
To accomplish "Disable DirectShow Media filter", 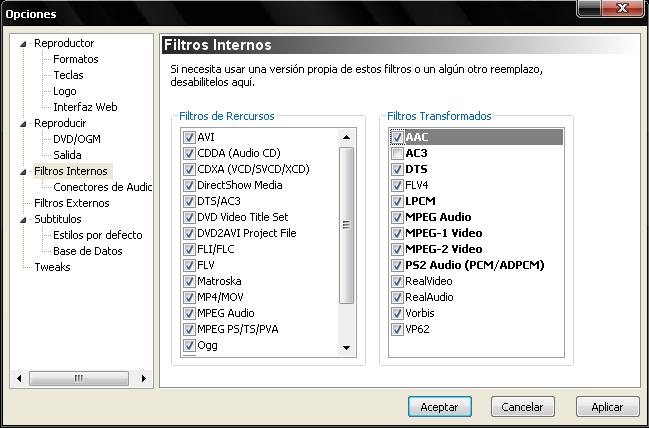I will [x=189, y=185].
